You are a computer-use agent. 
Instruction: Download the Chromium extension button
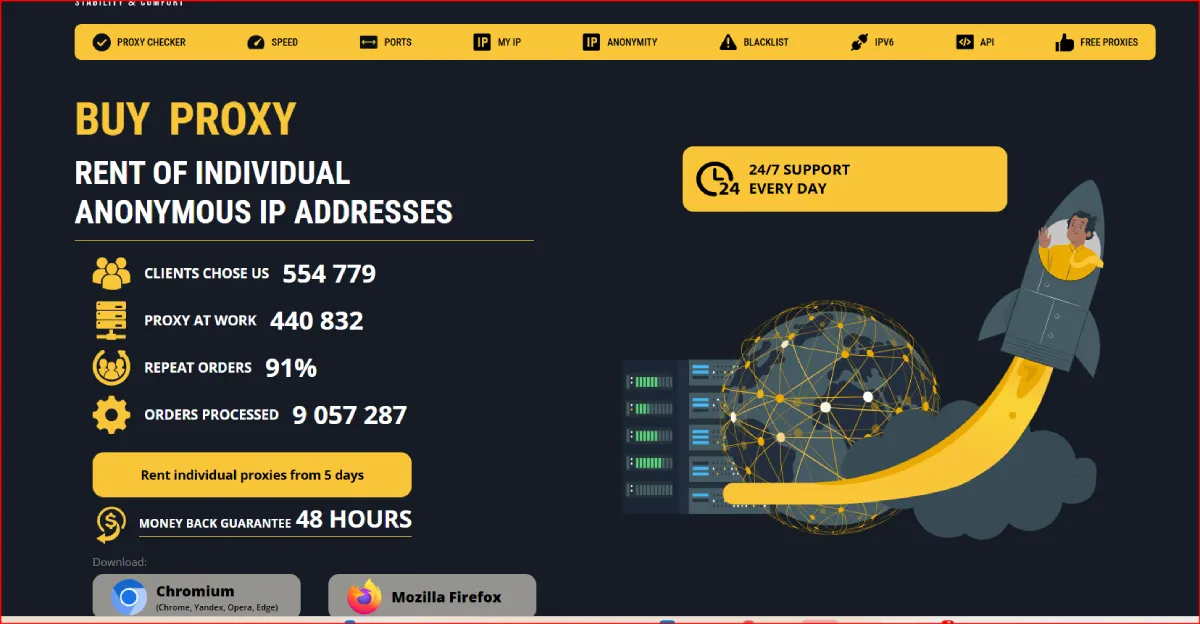197,596
